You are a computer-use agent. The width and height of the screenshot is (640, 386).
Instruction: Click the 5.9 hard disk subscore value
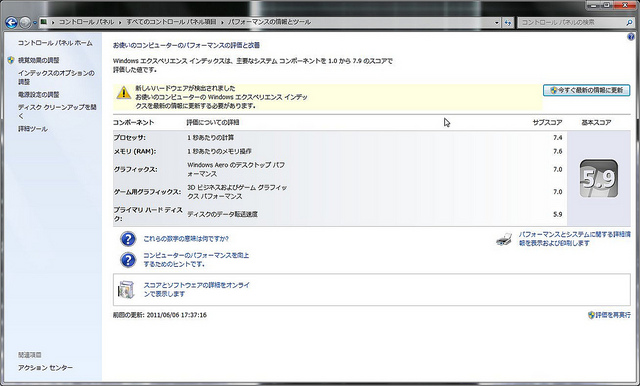[x=558, y=214]
